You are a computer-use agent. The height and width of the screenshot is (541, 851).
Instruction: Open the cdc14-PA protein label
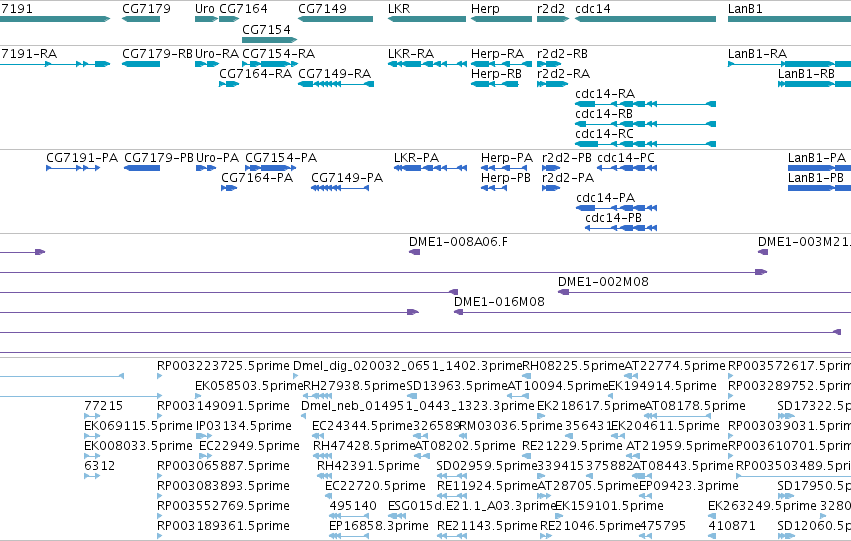click(x=606, y=198)
